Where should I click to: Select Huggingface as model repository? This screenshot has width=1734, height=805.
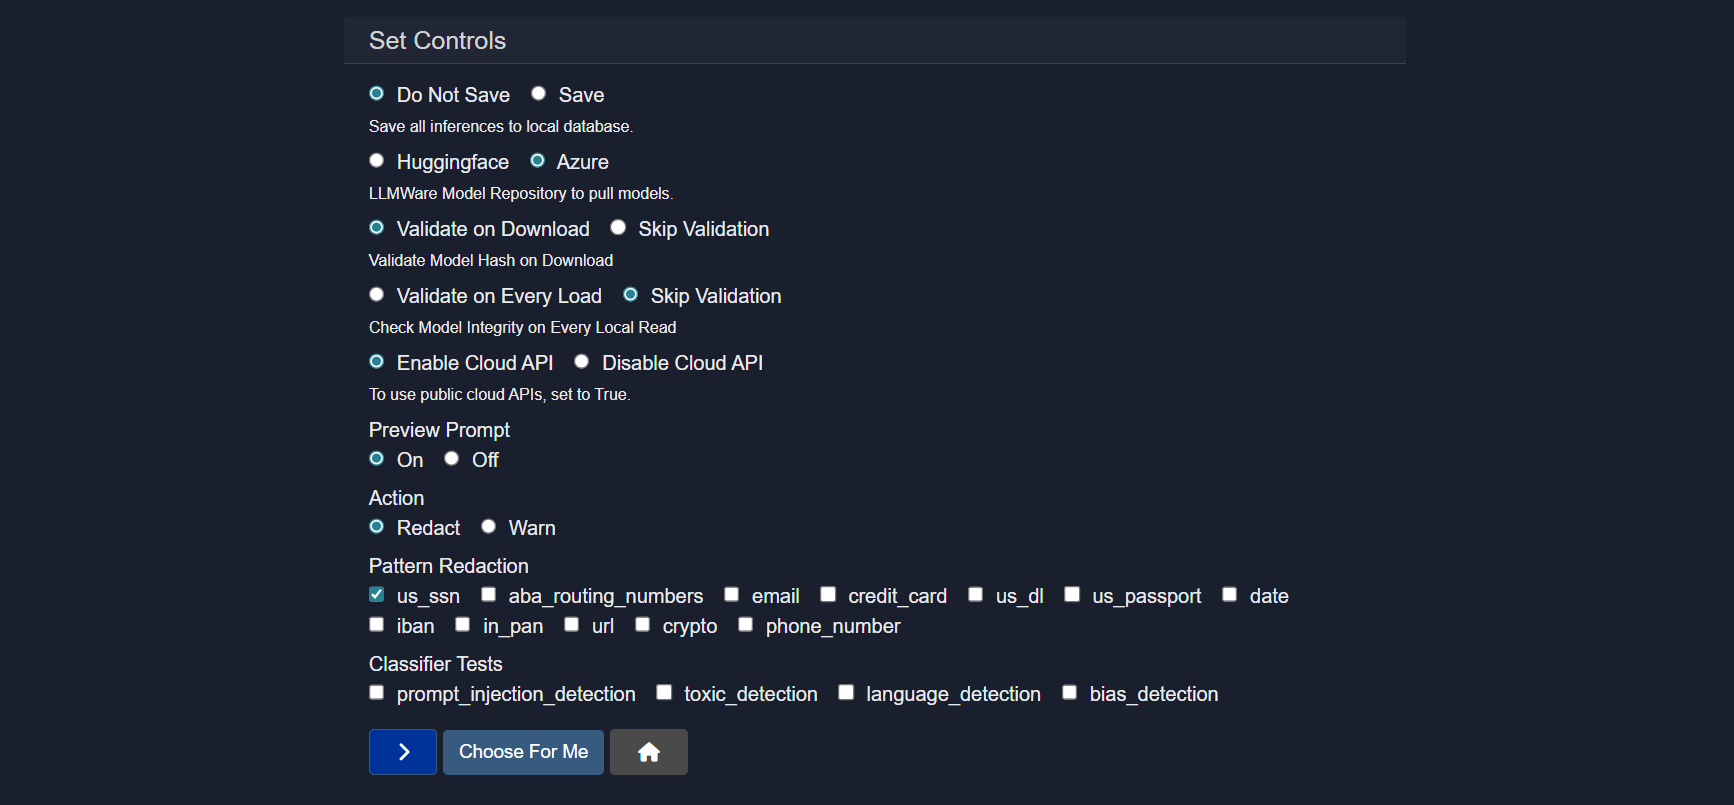click(x=377, y=161)
